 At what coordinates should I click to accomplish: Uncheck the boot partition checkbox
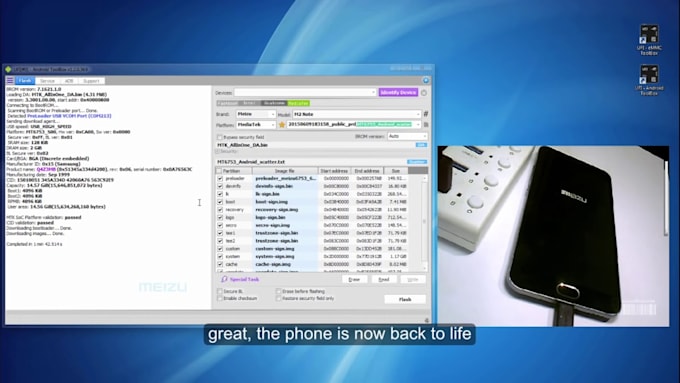(220, 202)
